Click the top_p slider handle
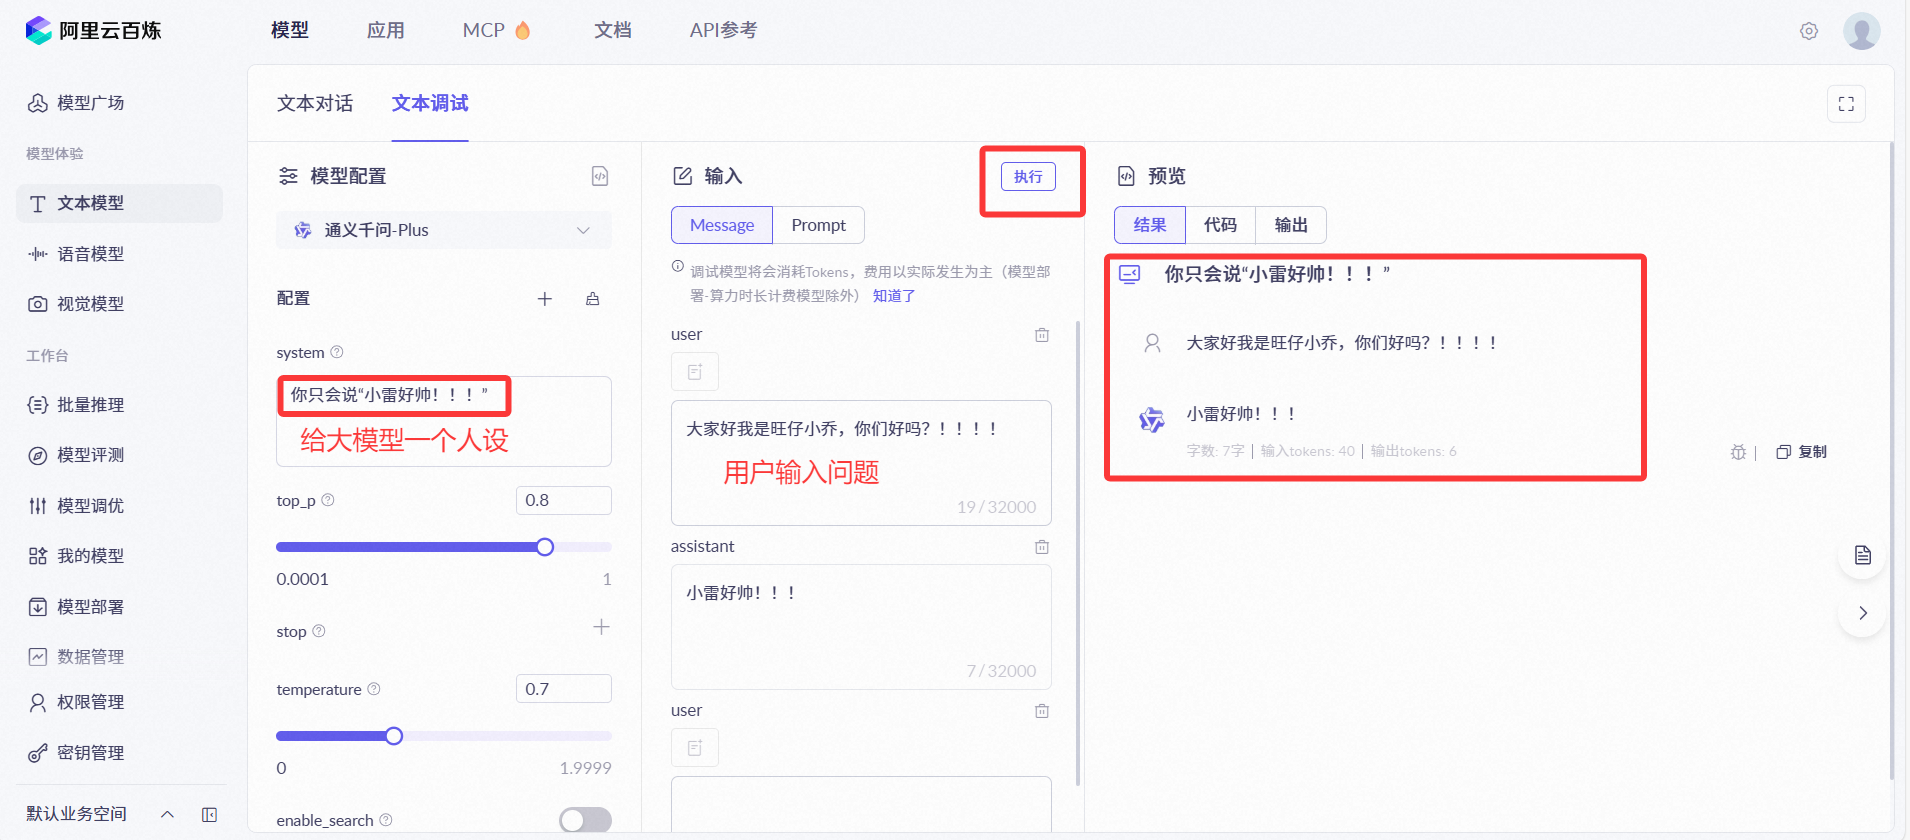The image size is (1910, 840). (545, 547)
